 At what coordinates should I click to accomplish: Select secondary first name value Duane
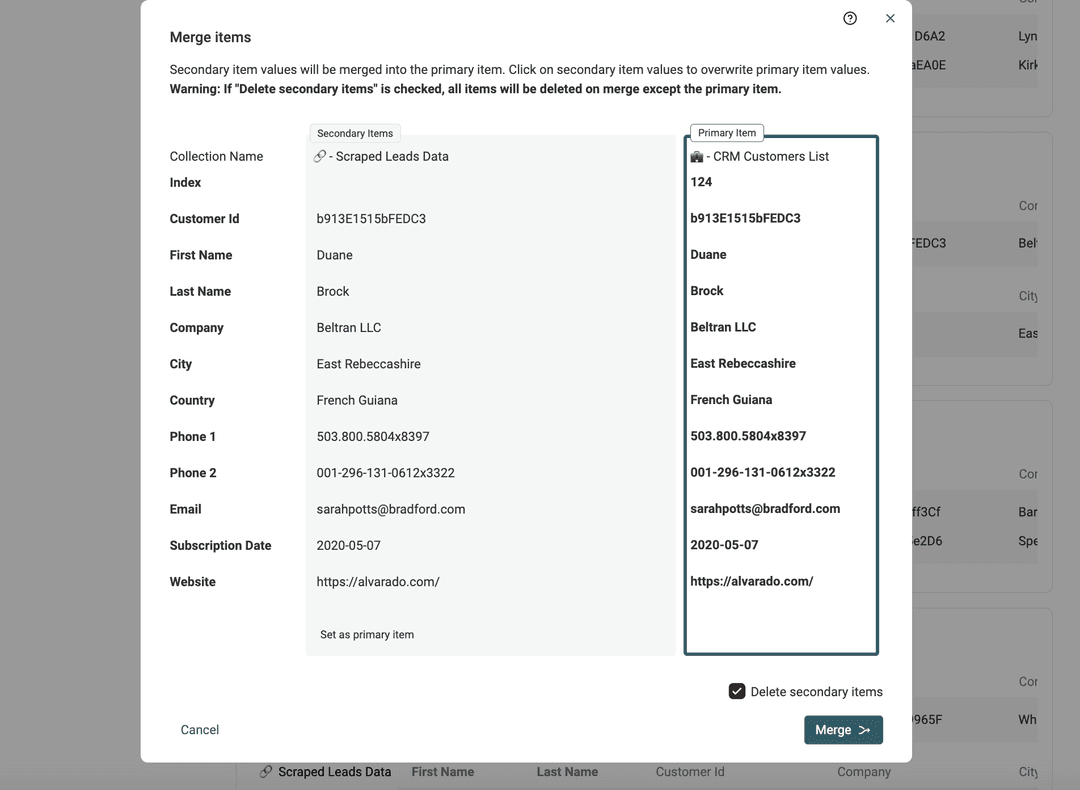(x=334, y=255)
